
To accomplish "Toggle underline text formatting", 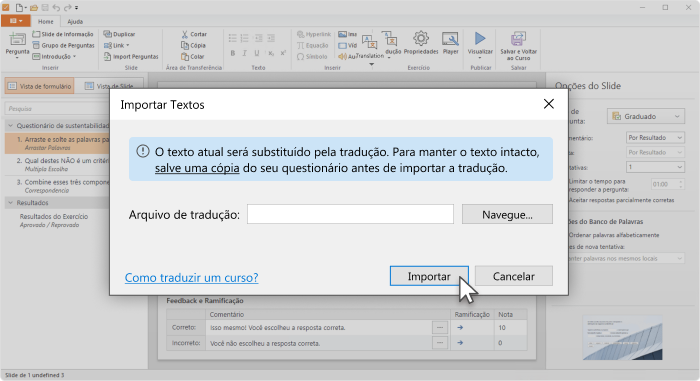I will pyautogui.click(x=257, y=53).
